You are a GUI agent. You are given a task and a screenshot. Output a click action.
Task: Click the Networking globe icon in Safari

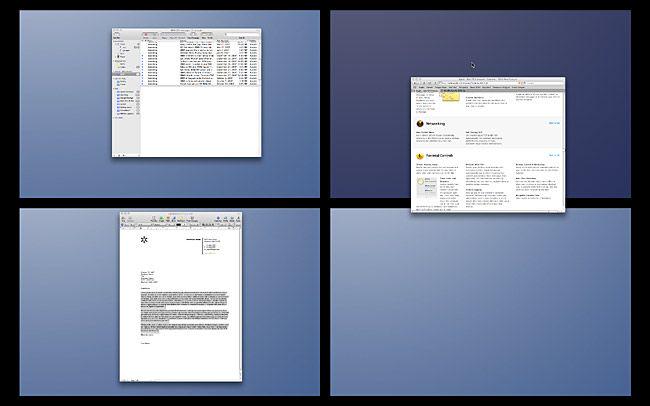coord(421,125)
